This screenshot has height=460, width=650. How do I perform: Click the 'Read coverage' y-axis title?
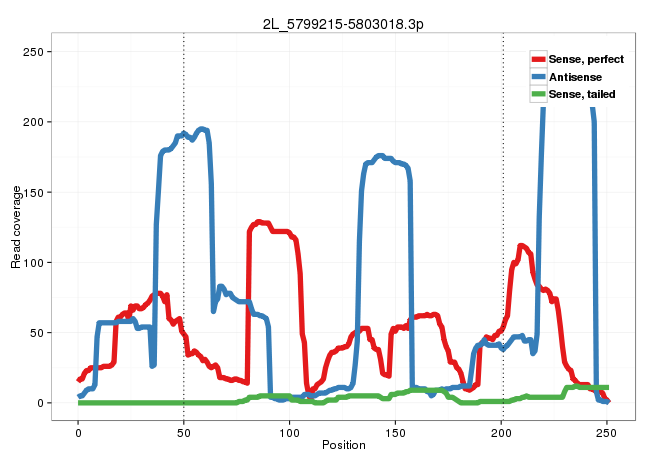(x=16, y=227)
